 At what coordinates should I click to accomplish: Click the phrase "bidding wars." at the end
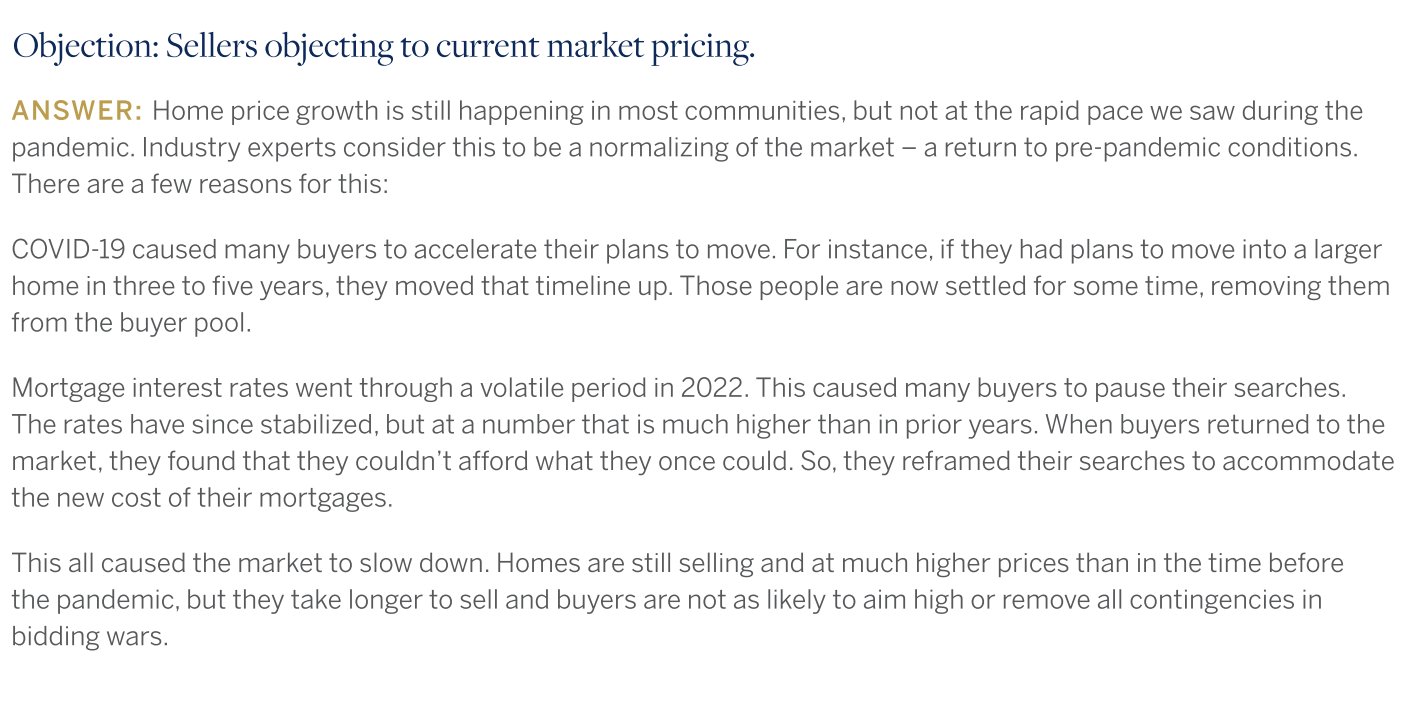point(89,636)
